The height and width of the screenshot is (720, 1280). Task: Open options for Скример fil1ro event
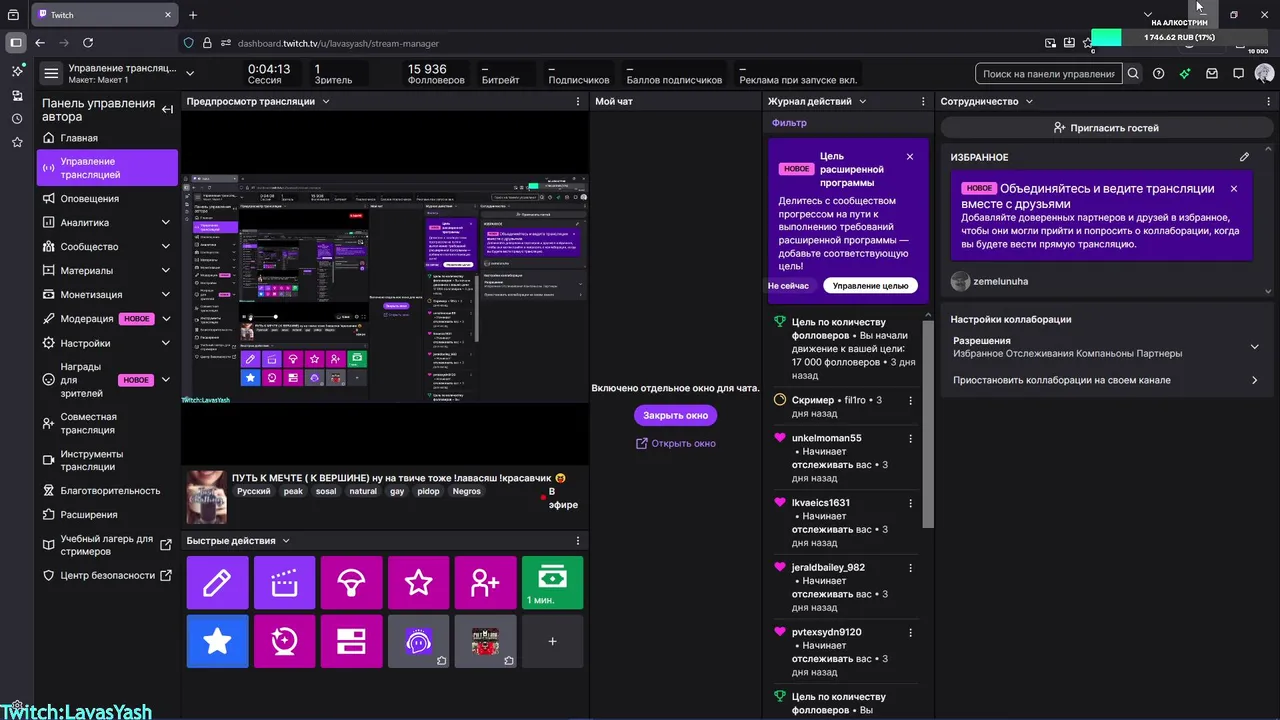(x=910, y=400)
